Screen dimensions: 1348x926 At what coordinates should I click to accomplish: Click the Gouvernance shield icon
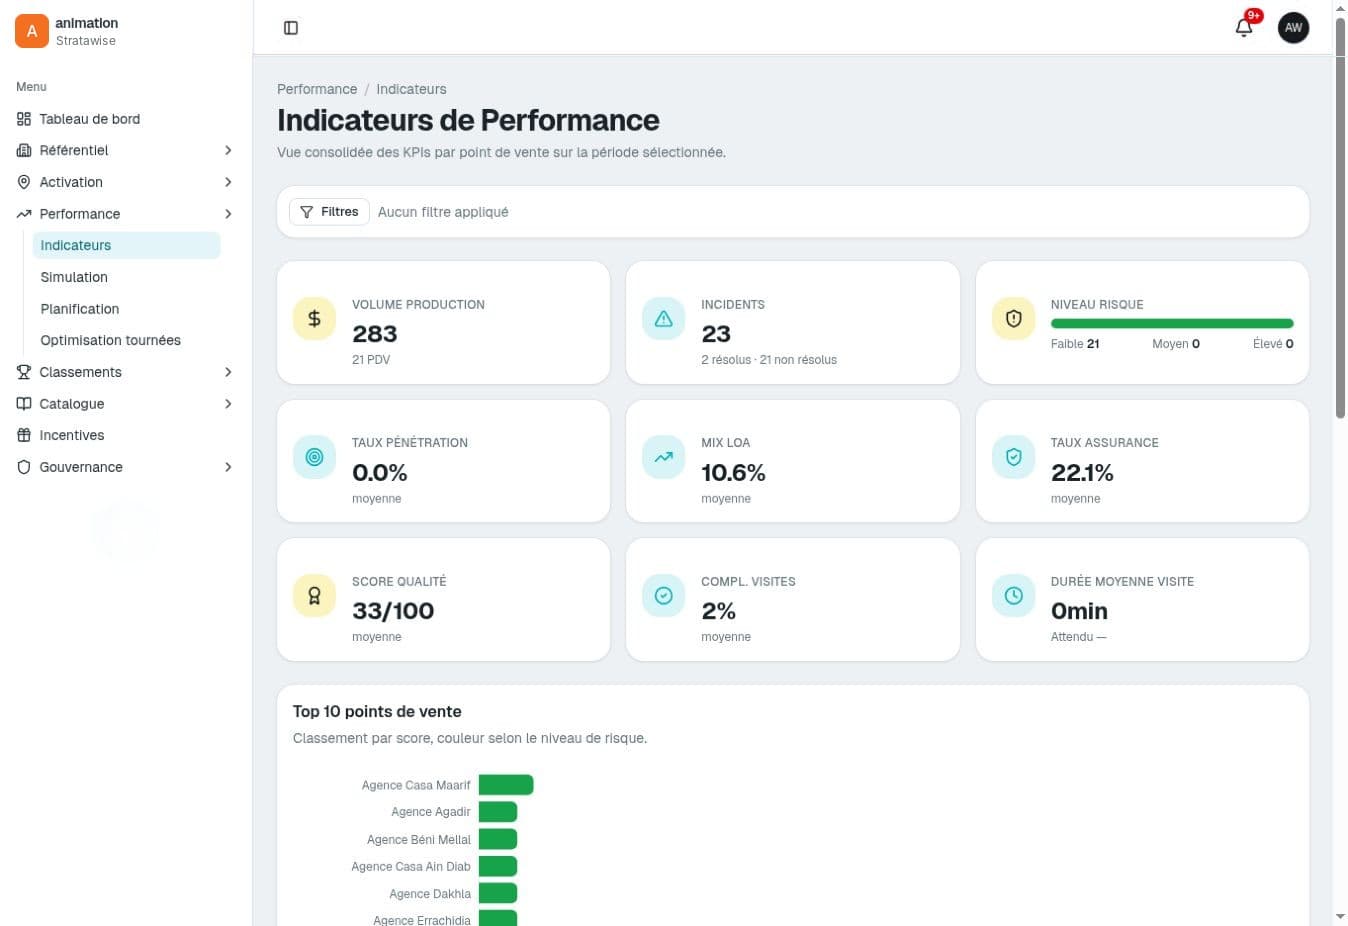click(x=24, y=467)
